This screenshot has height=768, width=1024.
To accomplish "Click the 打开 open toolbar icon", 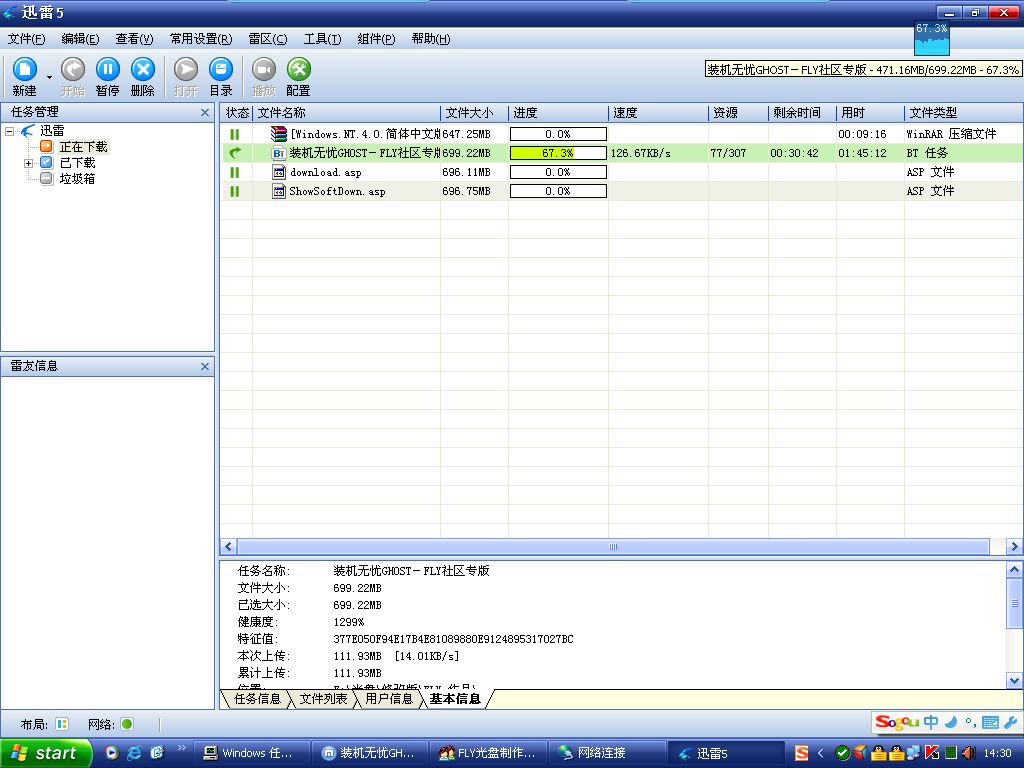I will 185,69.
